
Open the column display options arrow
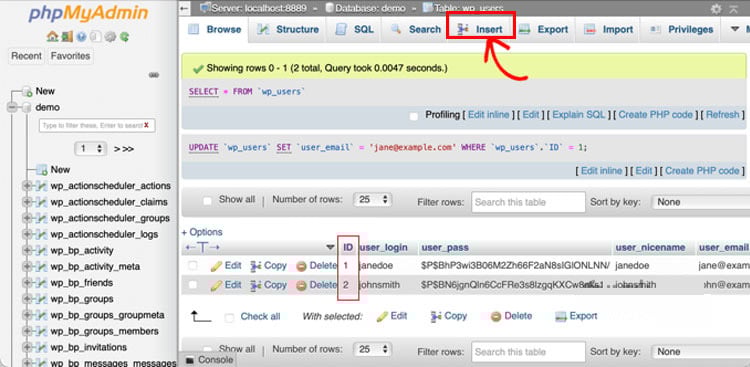(330, 247)
